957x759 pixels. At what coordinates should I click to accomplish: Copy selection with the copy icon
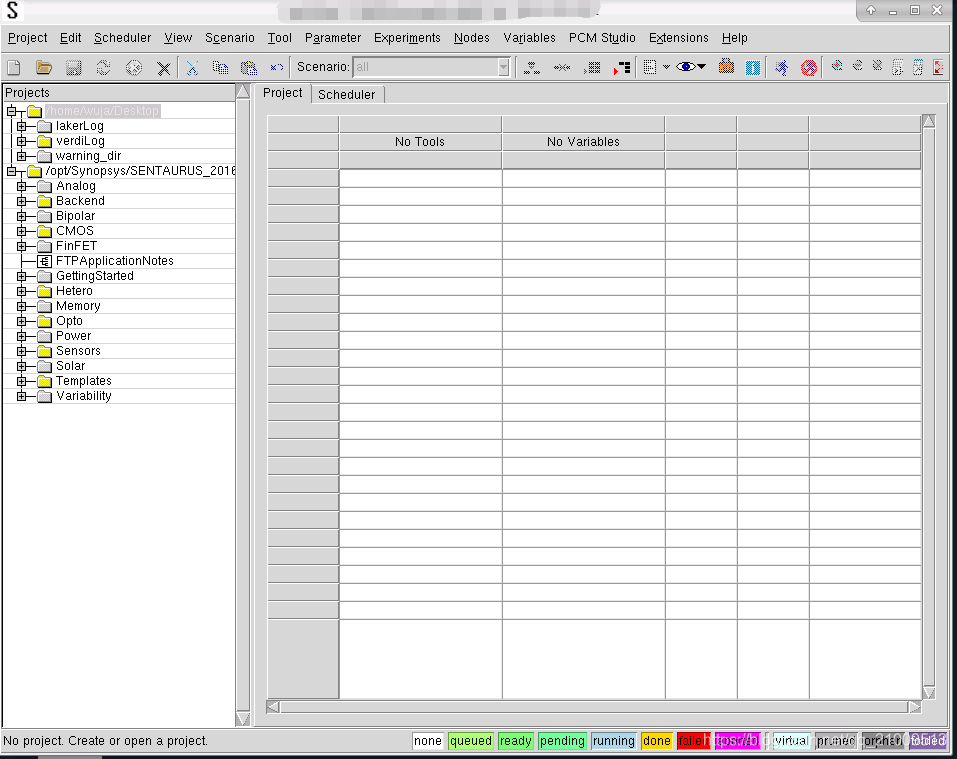tap(220, 67)
